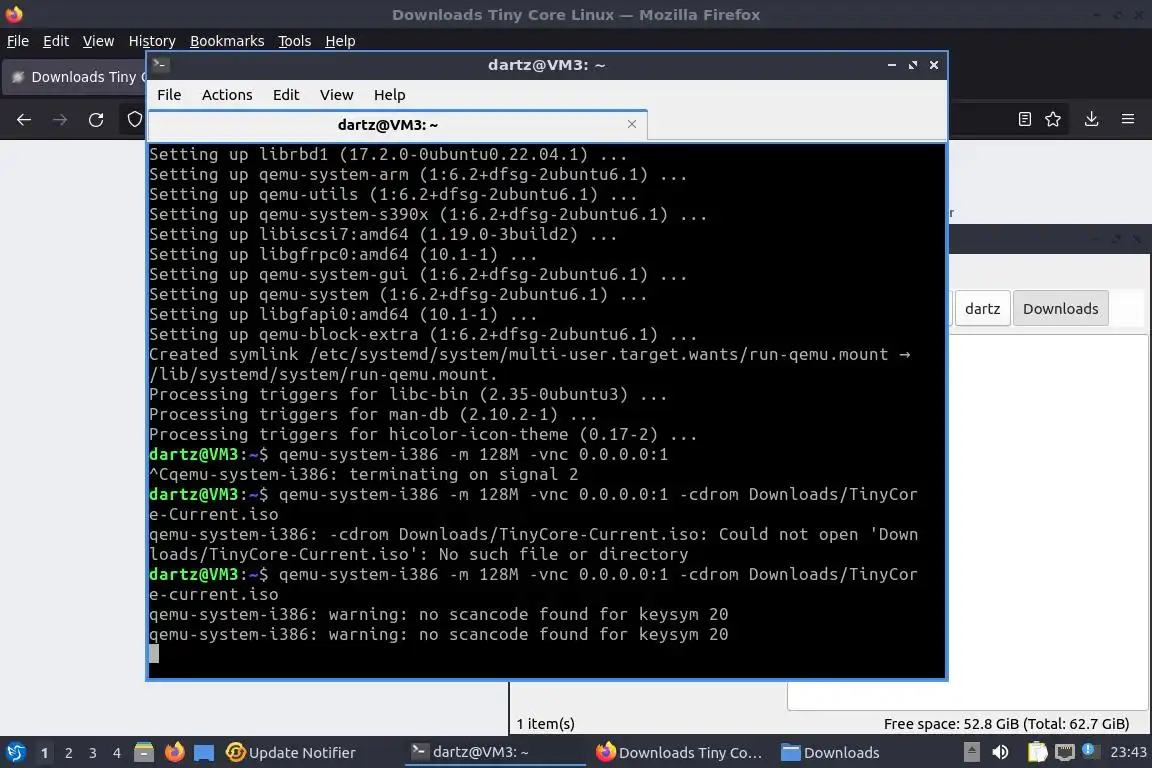Go forward in Firefox
The image size is (1152, 768).
pyautogui.click(x=60, y=119)
